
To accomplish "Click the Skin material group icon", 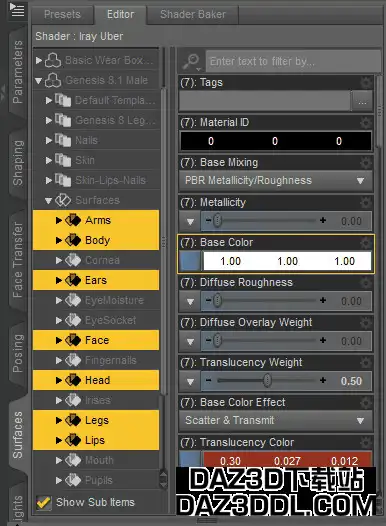I will (63, 160).
